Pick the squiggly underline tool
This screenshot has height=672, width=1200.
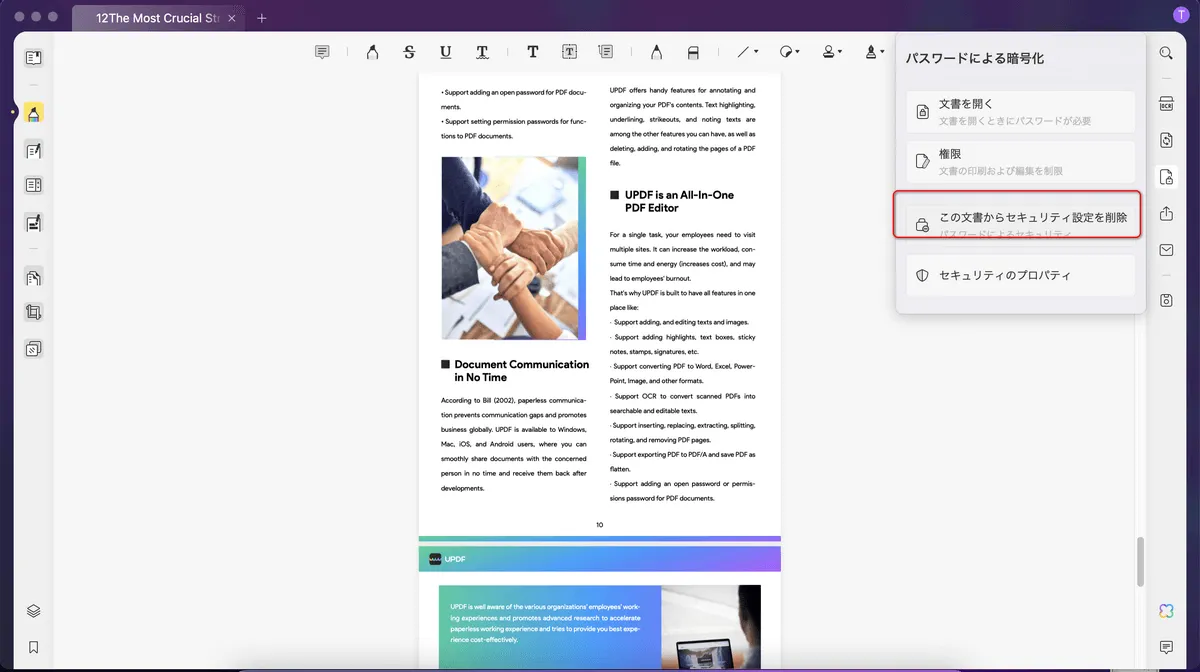point(482,52)
